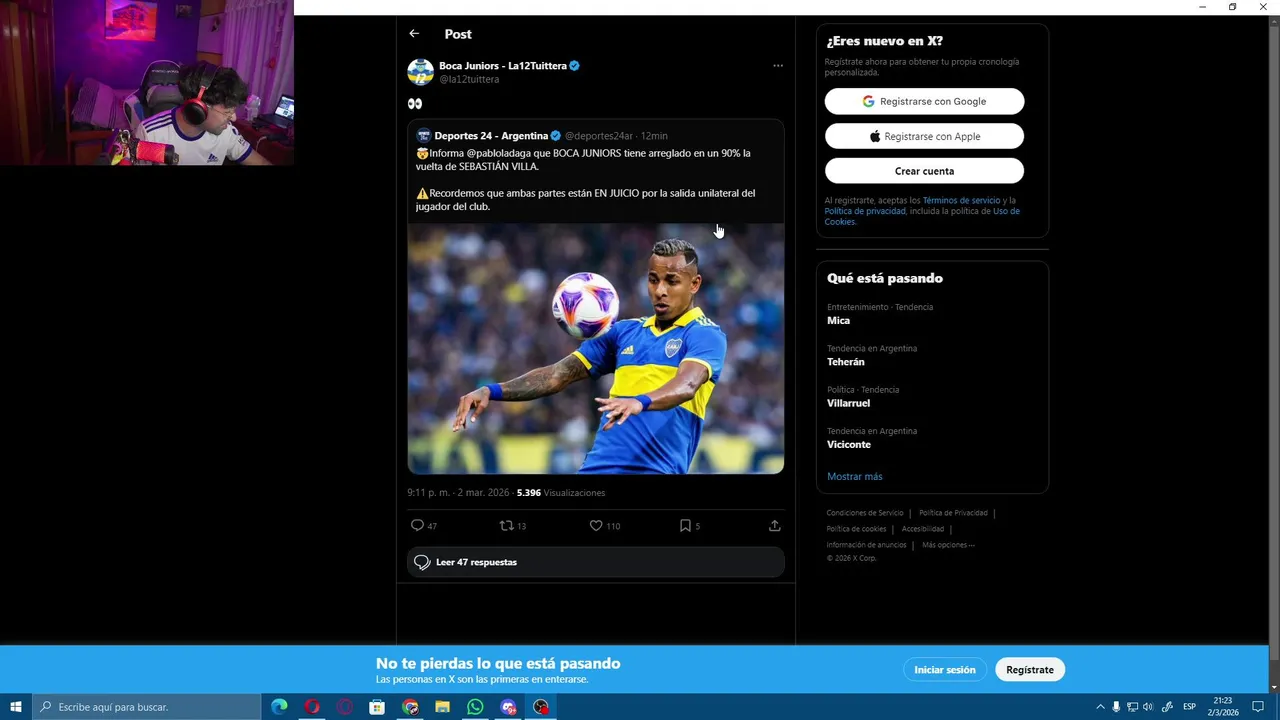Expand Más opciones in footer

(x=948, y=545)
